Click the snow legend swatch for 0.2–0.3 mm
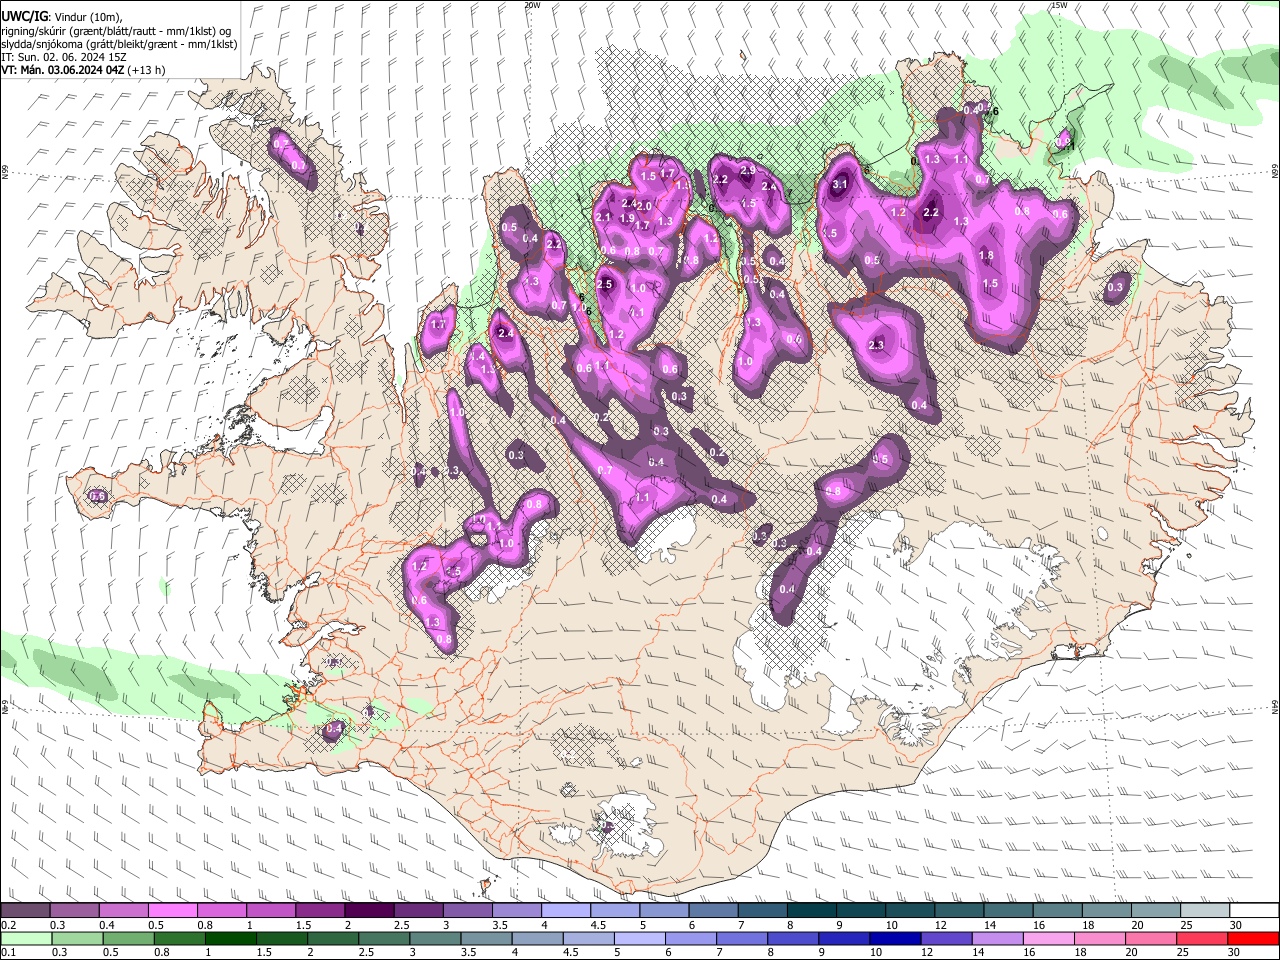Image resolution: width=1280 pixels, height=960 pixels. 25,911
